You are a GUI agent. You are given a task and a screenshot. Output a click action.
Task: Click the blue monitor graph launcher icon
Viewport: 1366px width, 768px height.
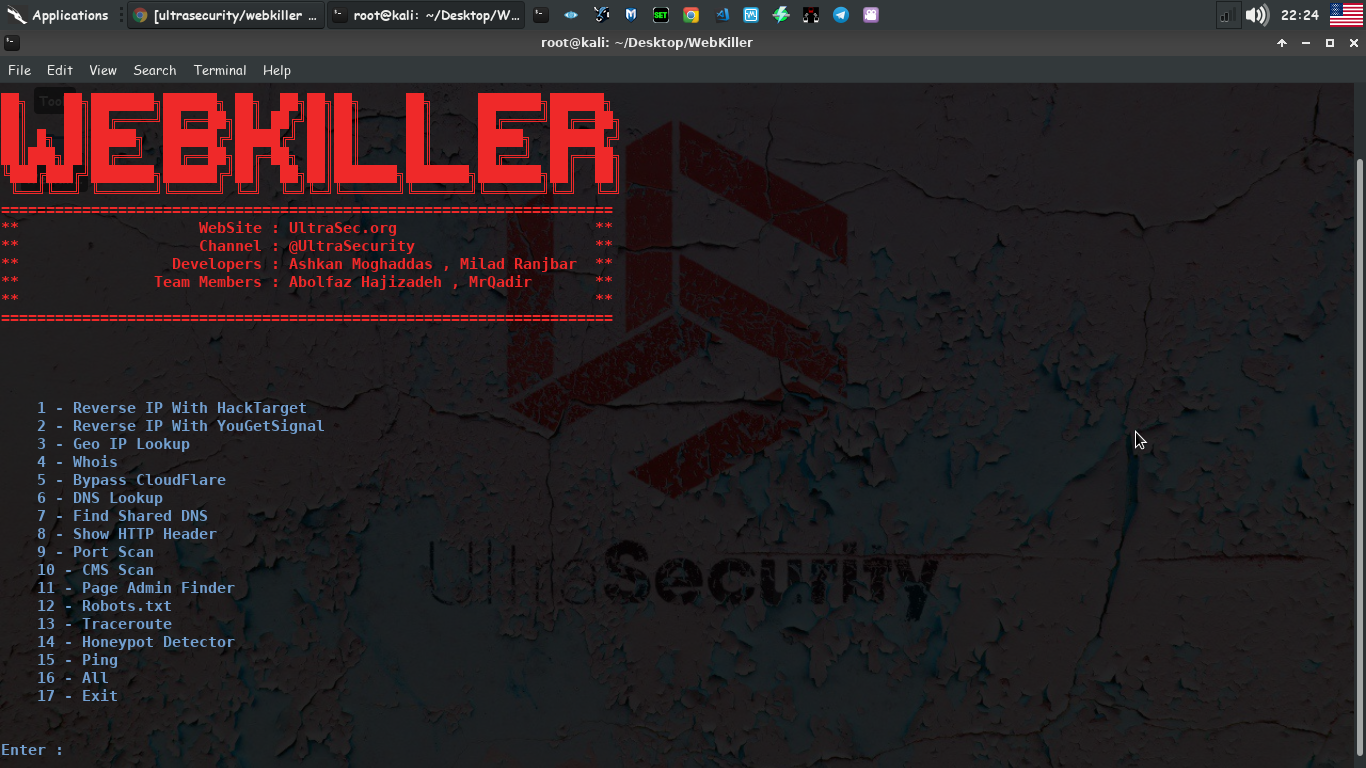pos(751,15)
